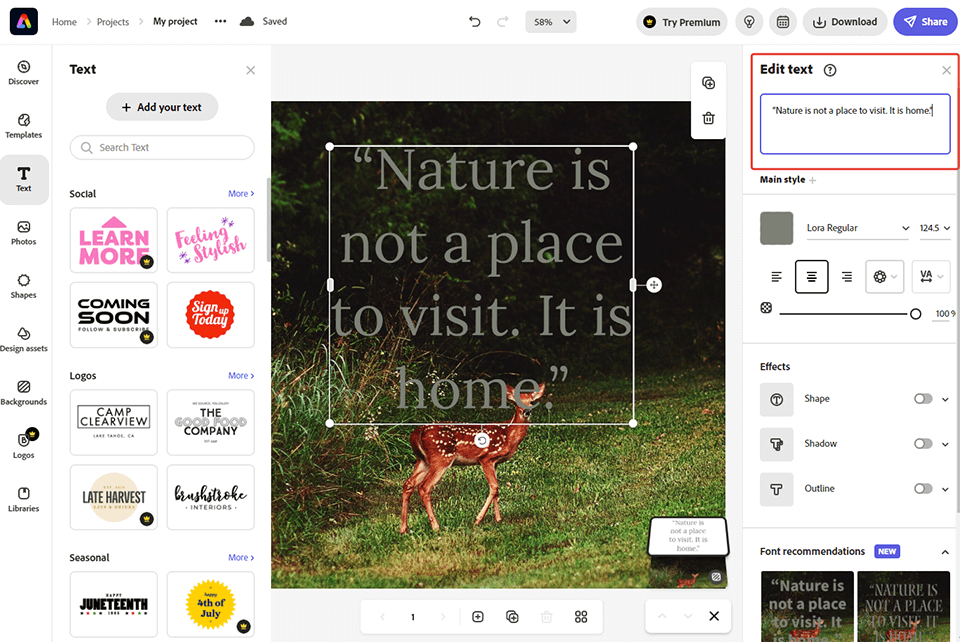This screenshot has height=642, width=960.
Task: Click the Share button
Action: [x=926, y=22]
